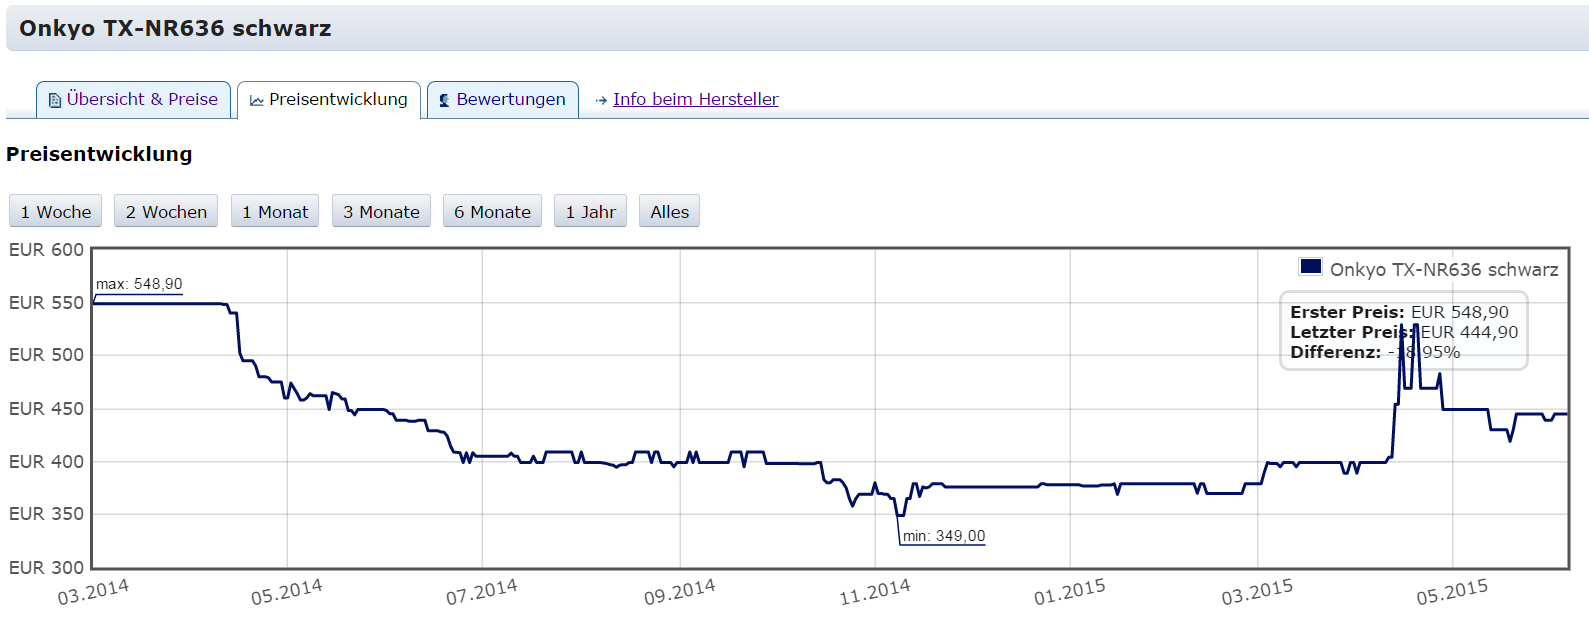Screen dimensions: 1589x619
Task: Click the document icon in the Übersicht tab
Action: pos(55,100)
